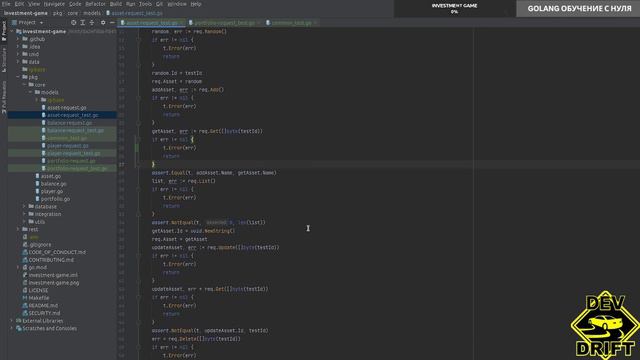The image size is (640, 360).
Task: Open balance.go in the project tree
Action: 53,184
